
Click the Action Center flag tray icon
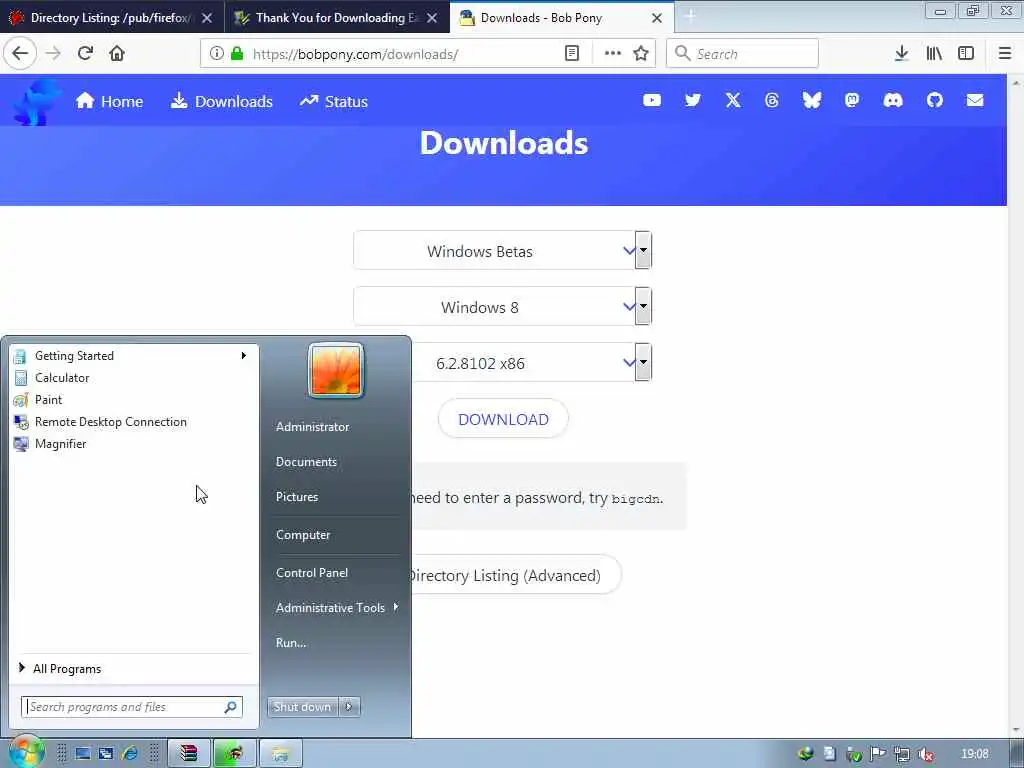point(878,754)
